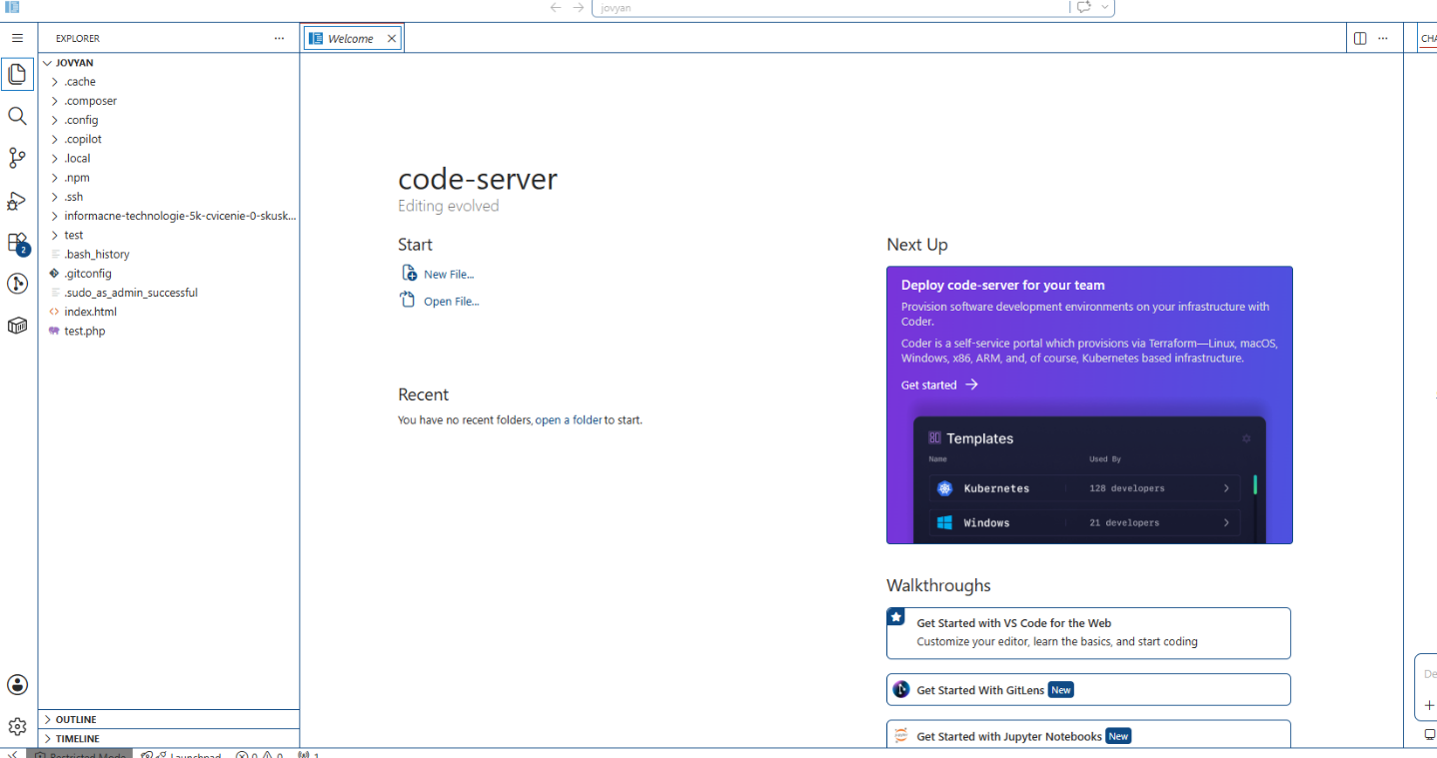
Task: Expand the .ssh folder
Action: pyautogui.click(x=168, y=197)
